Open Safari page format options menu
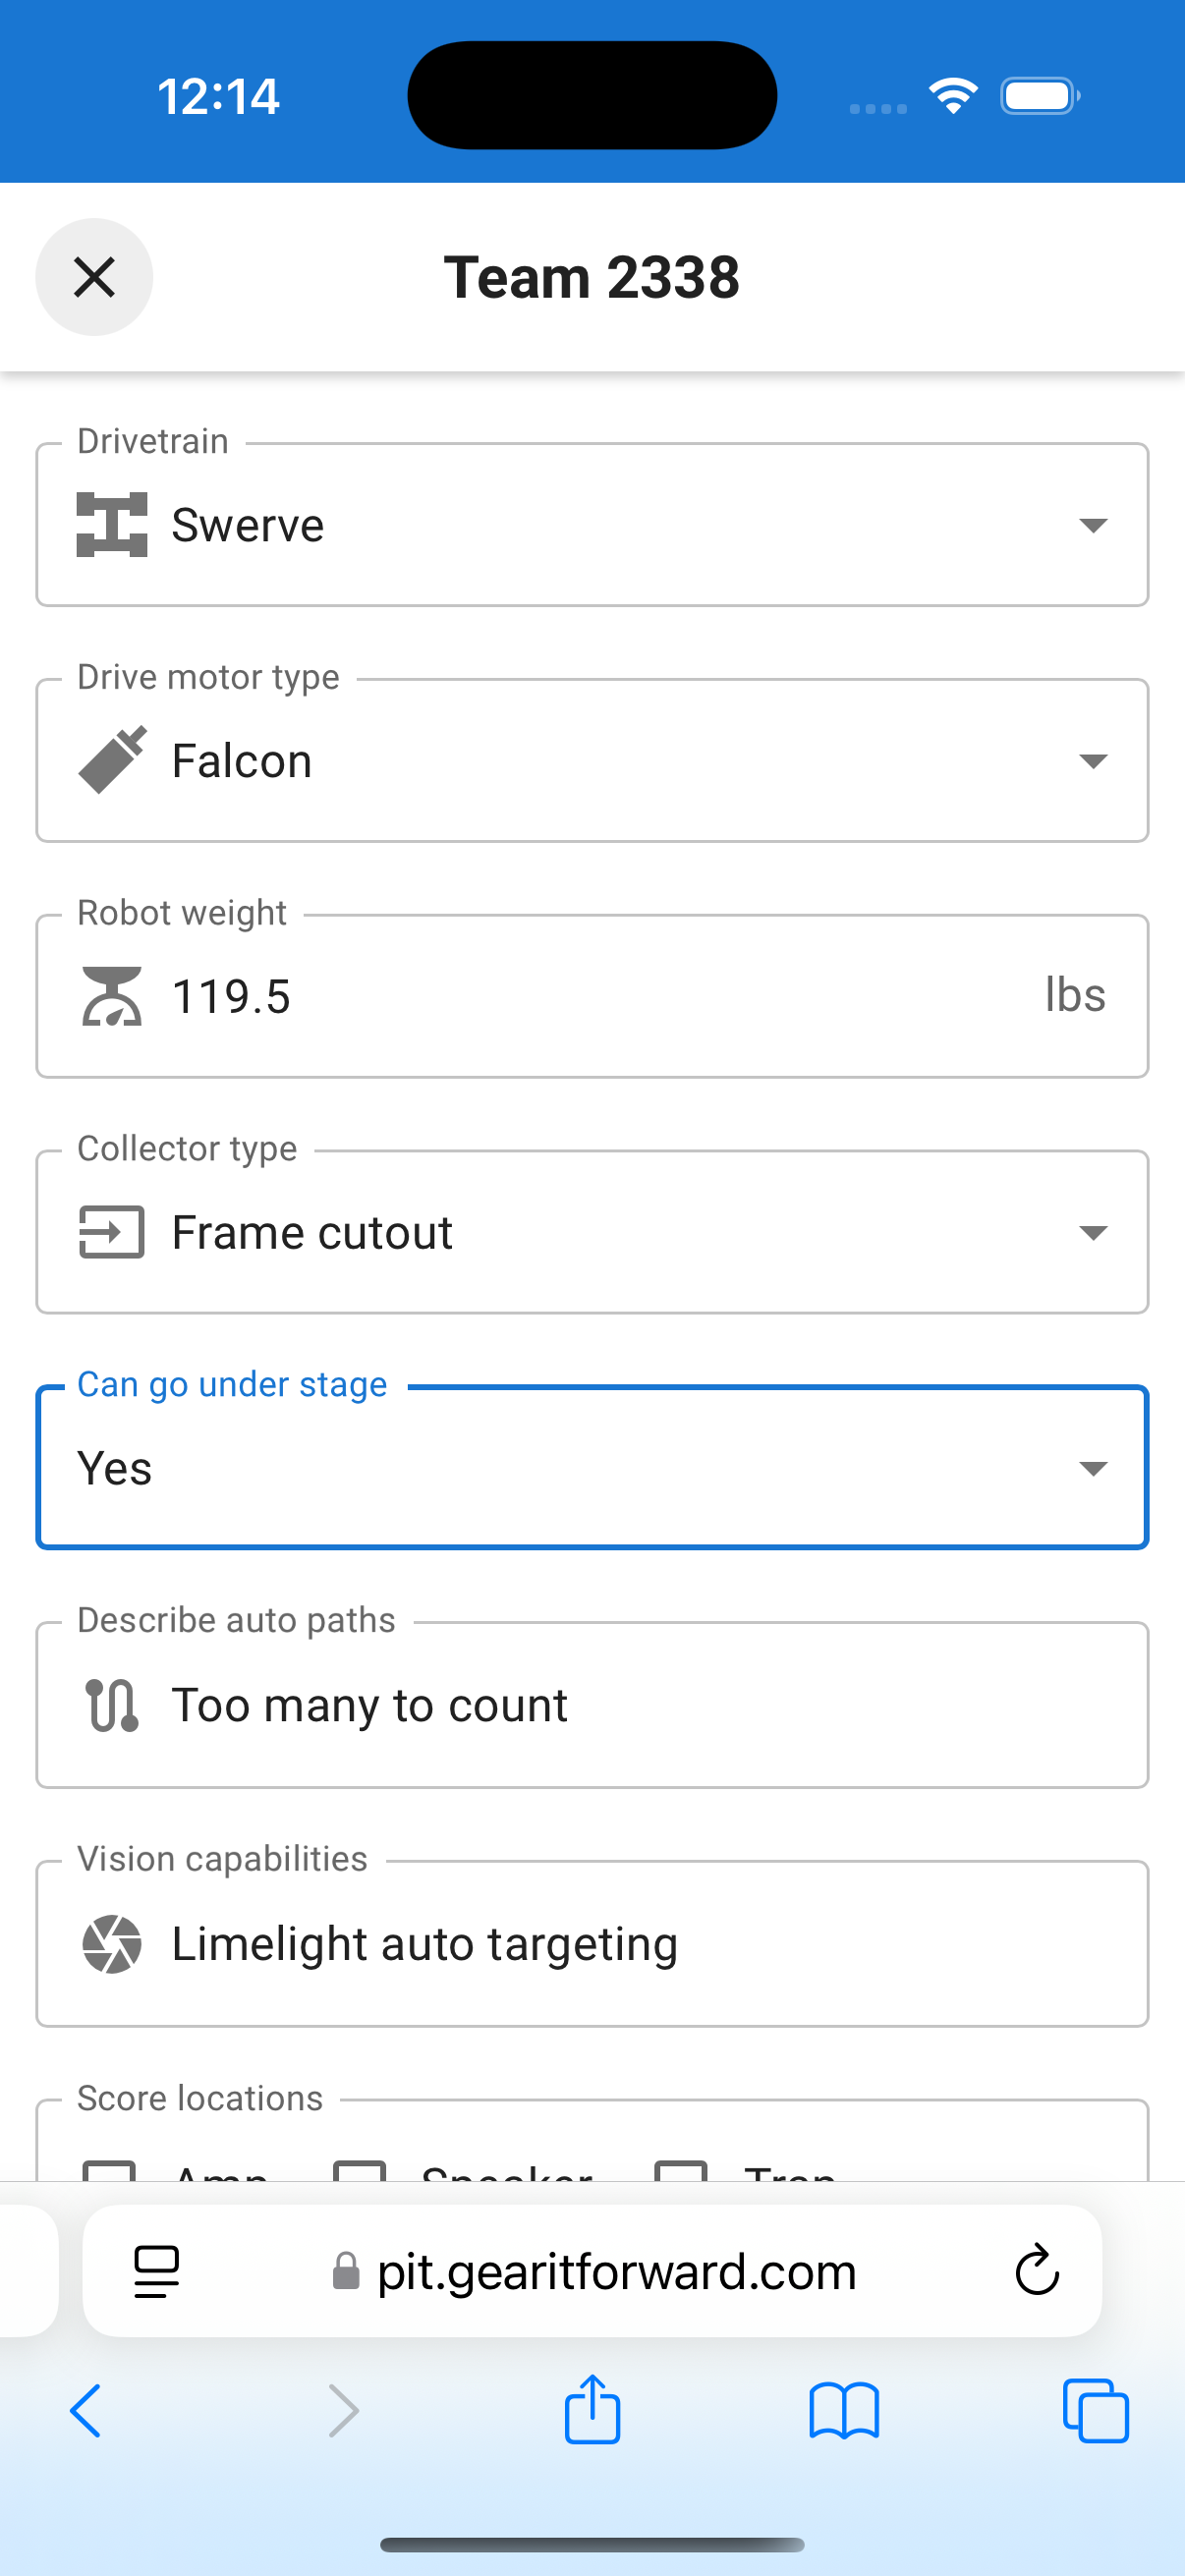The width and height of the screenshot is (1185, 2576). pyautogui.click(x=156, y=2271)
